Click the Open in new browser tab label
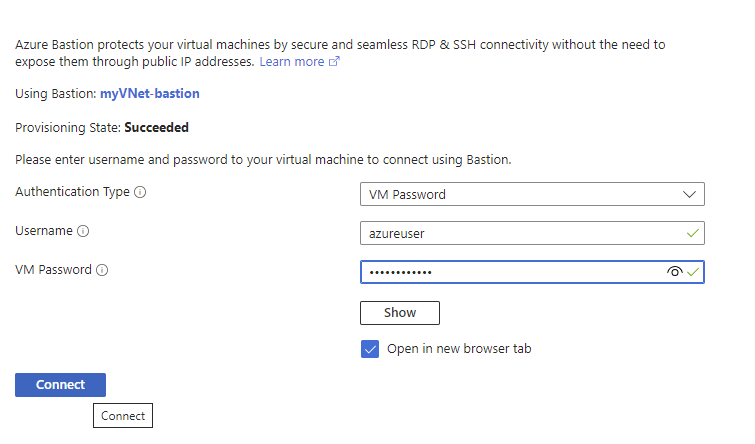The width and height of the screenshot is (755, 444). tap(459, 350)
